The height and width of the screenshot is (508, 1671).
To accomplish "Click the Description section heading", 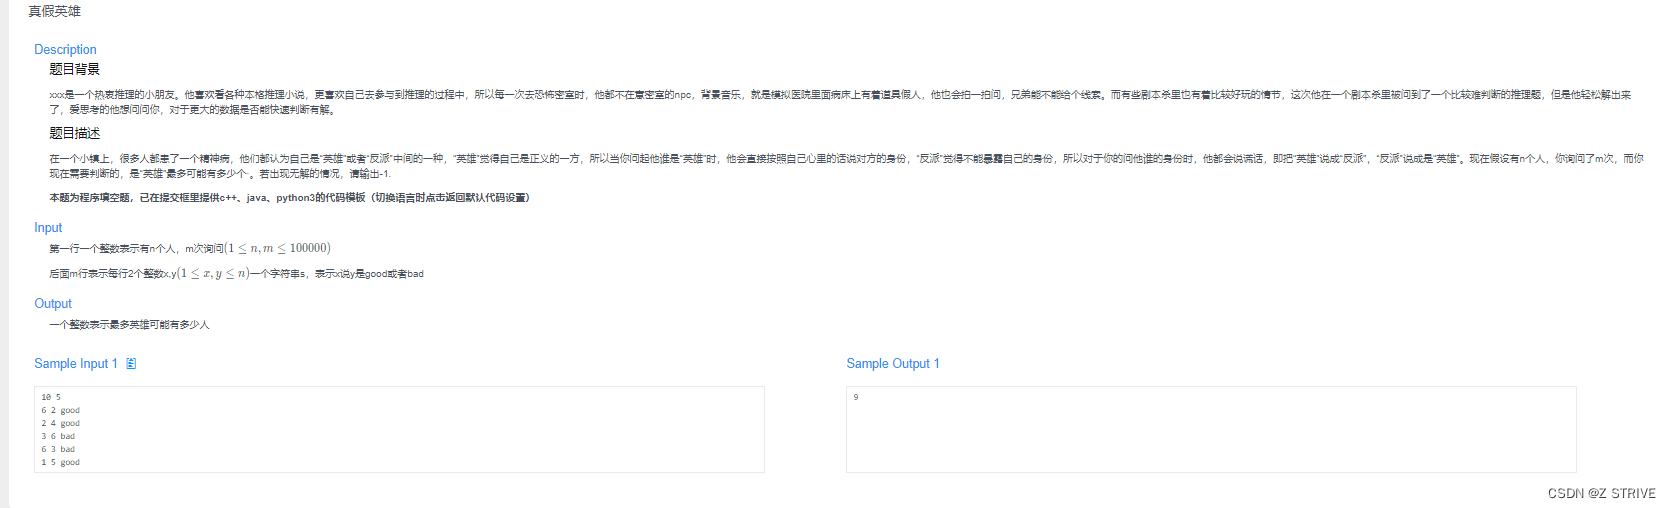I will [x=65, y=49].
